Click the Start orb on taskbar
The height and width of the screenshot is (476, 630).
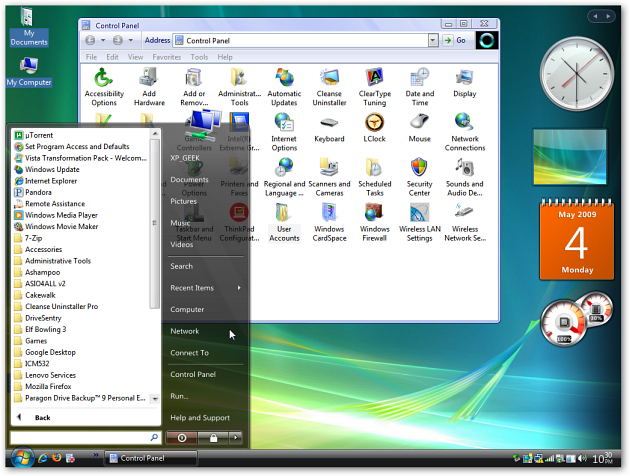coord(22,458)
